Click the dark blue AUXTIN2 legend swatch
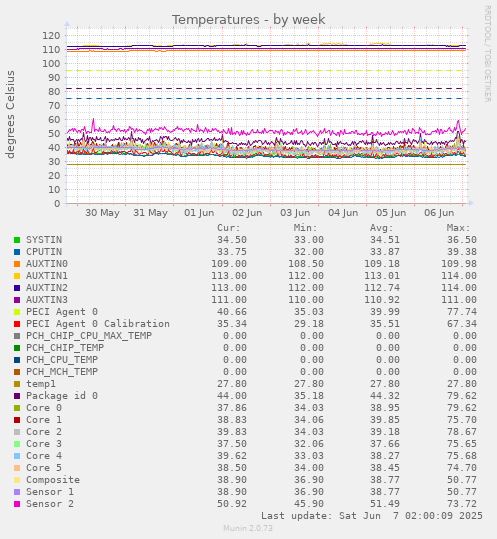 tap(17, 288)
